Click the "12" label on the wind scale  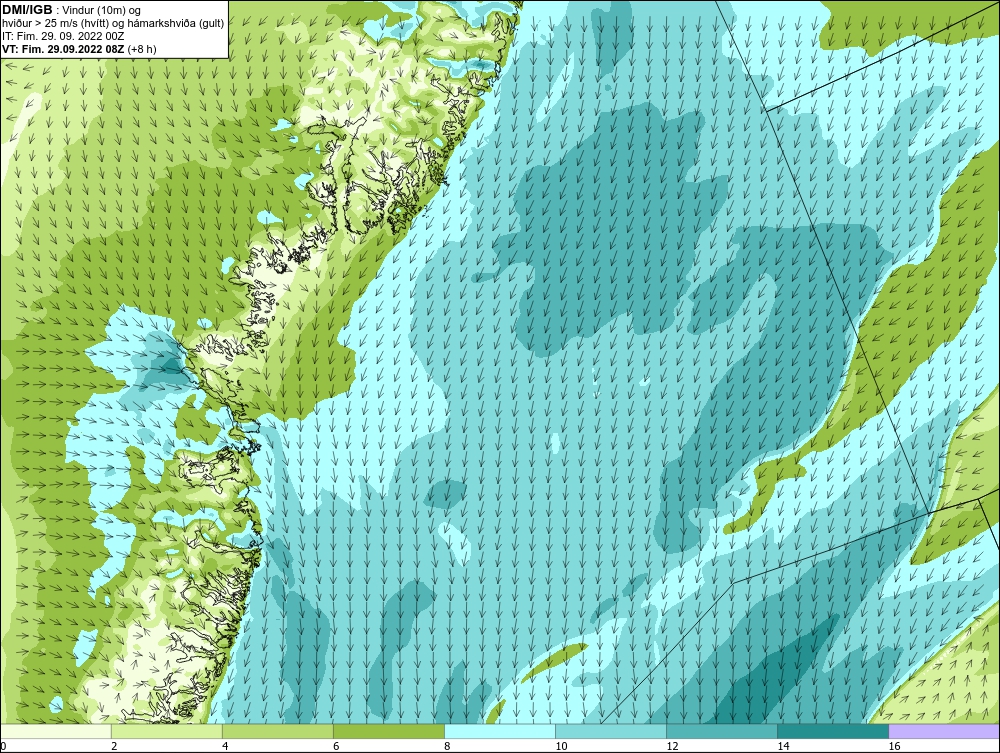672,747
